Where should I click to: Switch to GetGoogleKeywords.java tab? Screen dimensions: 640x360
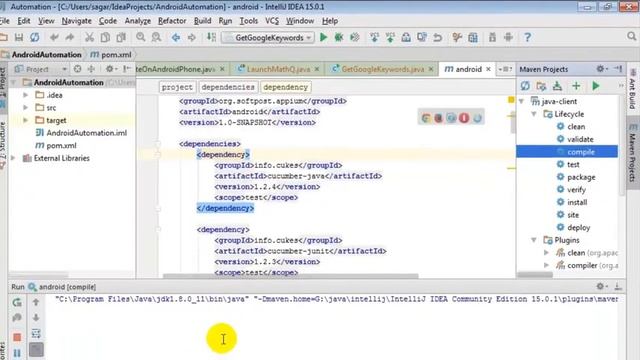click(x=382, y=69)
